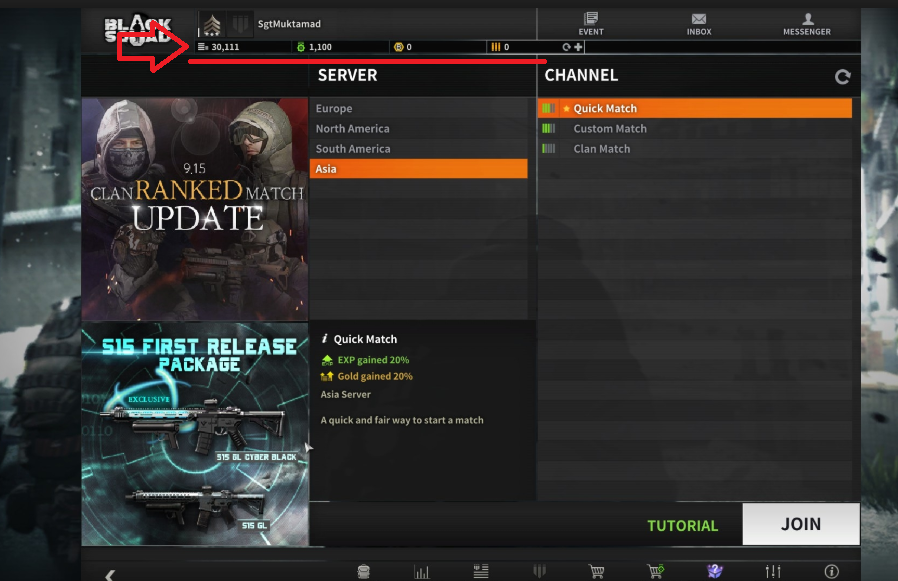
Task: Open the ranking list icon
Action: pos(481,571)
